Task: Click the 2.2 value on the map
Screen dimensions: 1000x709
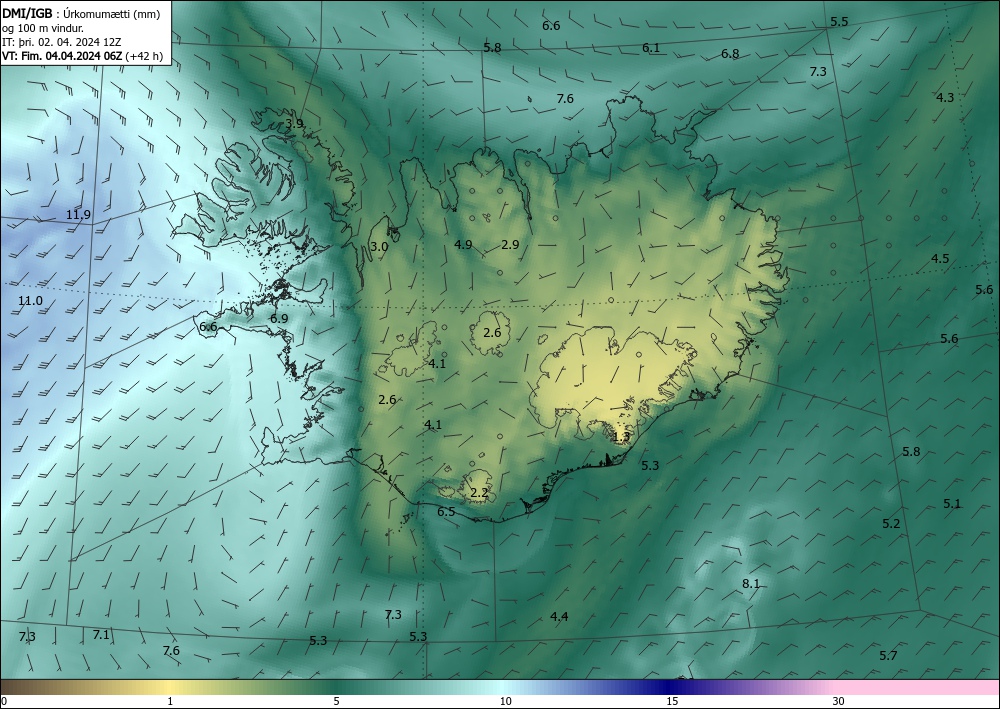Action: (x=479, y=493)
